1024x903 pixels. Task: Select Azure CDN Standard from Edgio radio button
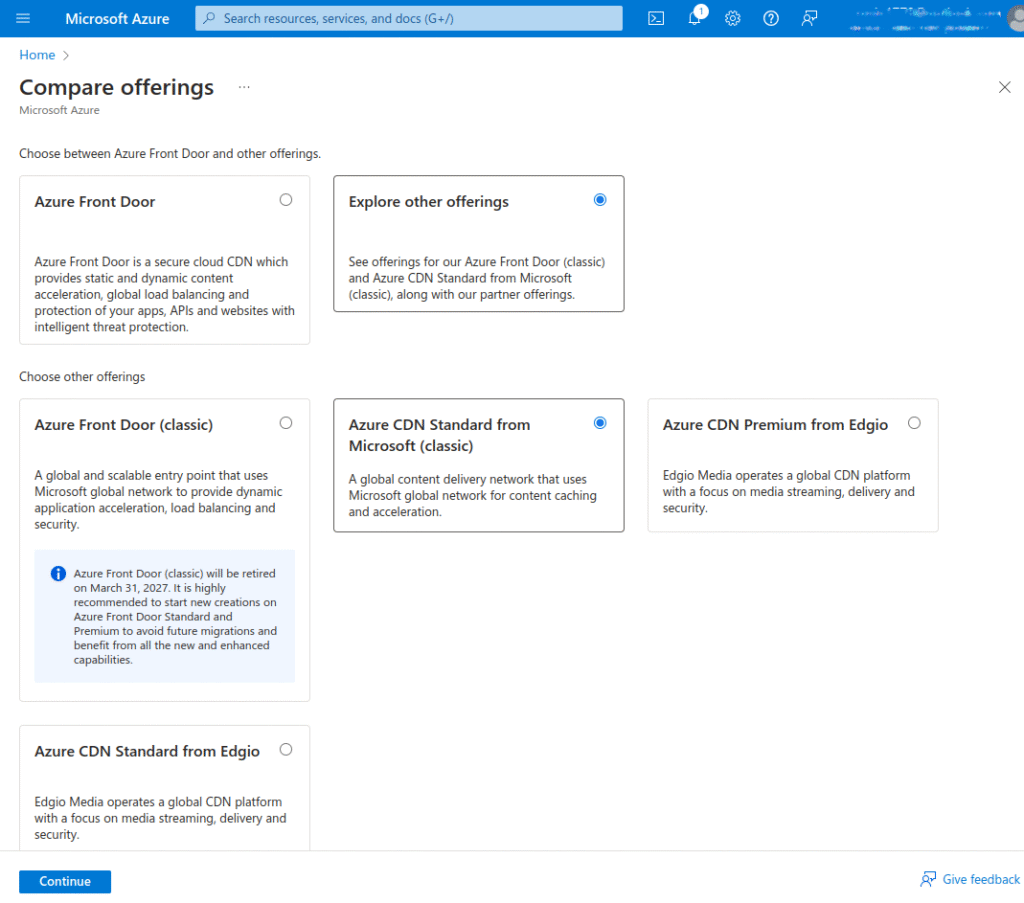coord(286,750)
